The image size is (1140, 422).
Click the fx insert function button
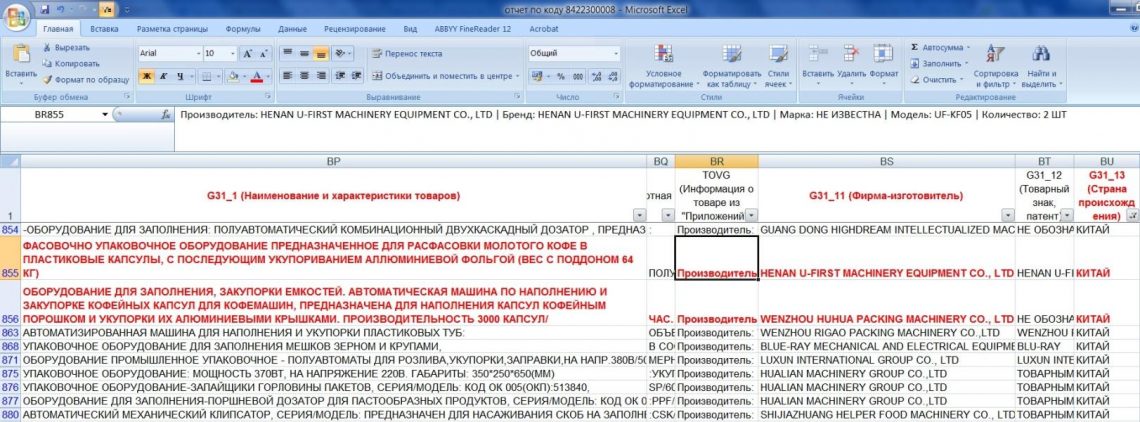[x=166, y=115]
